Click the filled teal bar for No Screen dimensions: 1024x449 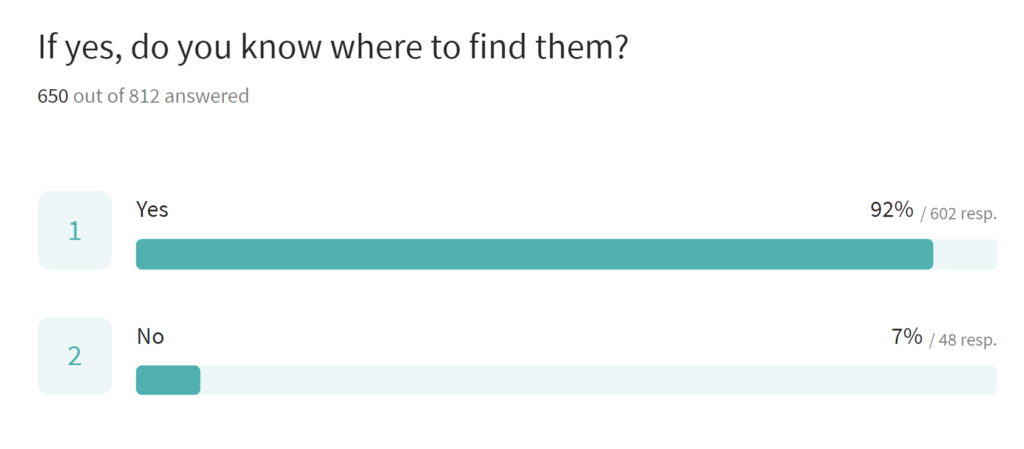(168, 380)
